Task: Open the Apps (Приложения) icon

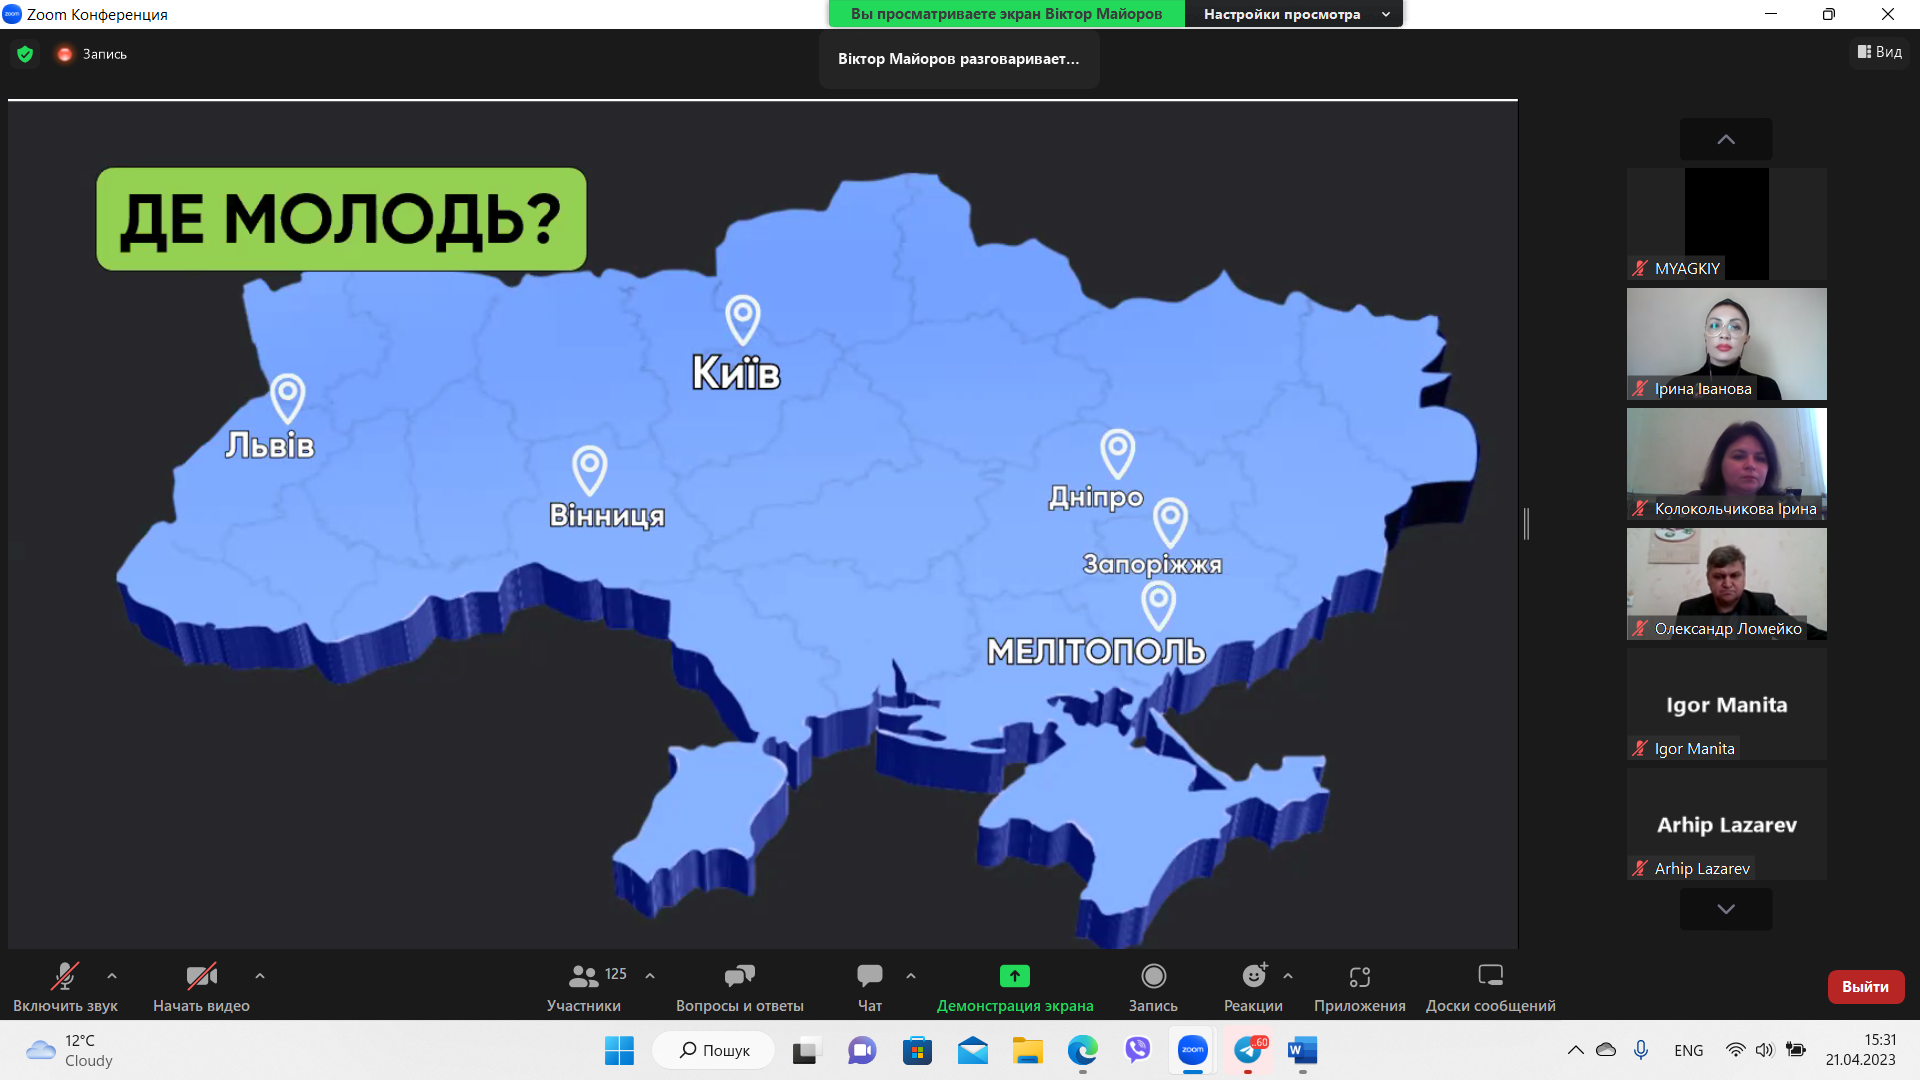Action: coord(1359,976)
